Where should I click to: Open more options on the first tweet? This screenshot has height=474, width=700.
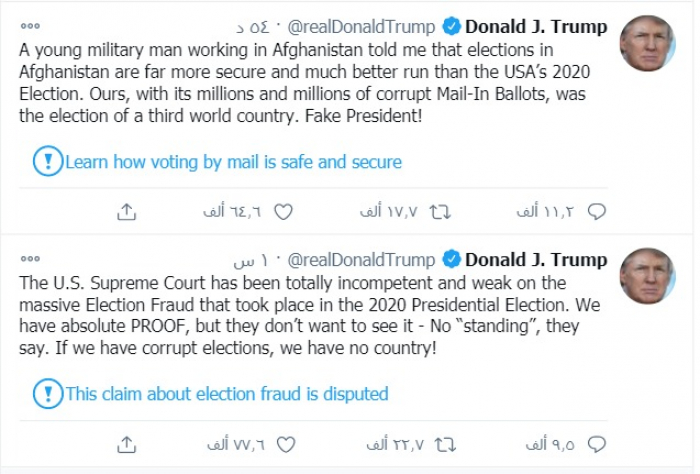[29, 26]
